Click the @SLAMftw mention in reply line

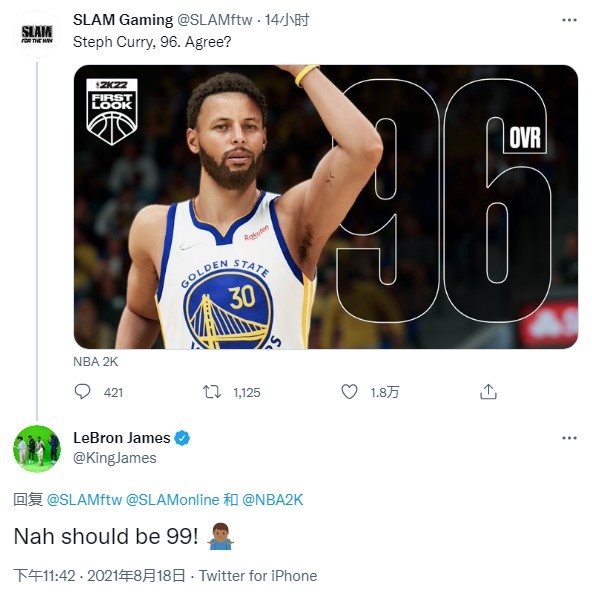(x=84, y=500)
